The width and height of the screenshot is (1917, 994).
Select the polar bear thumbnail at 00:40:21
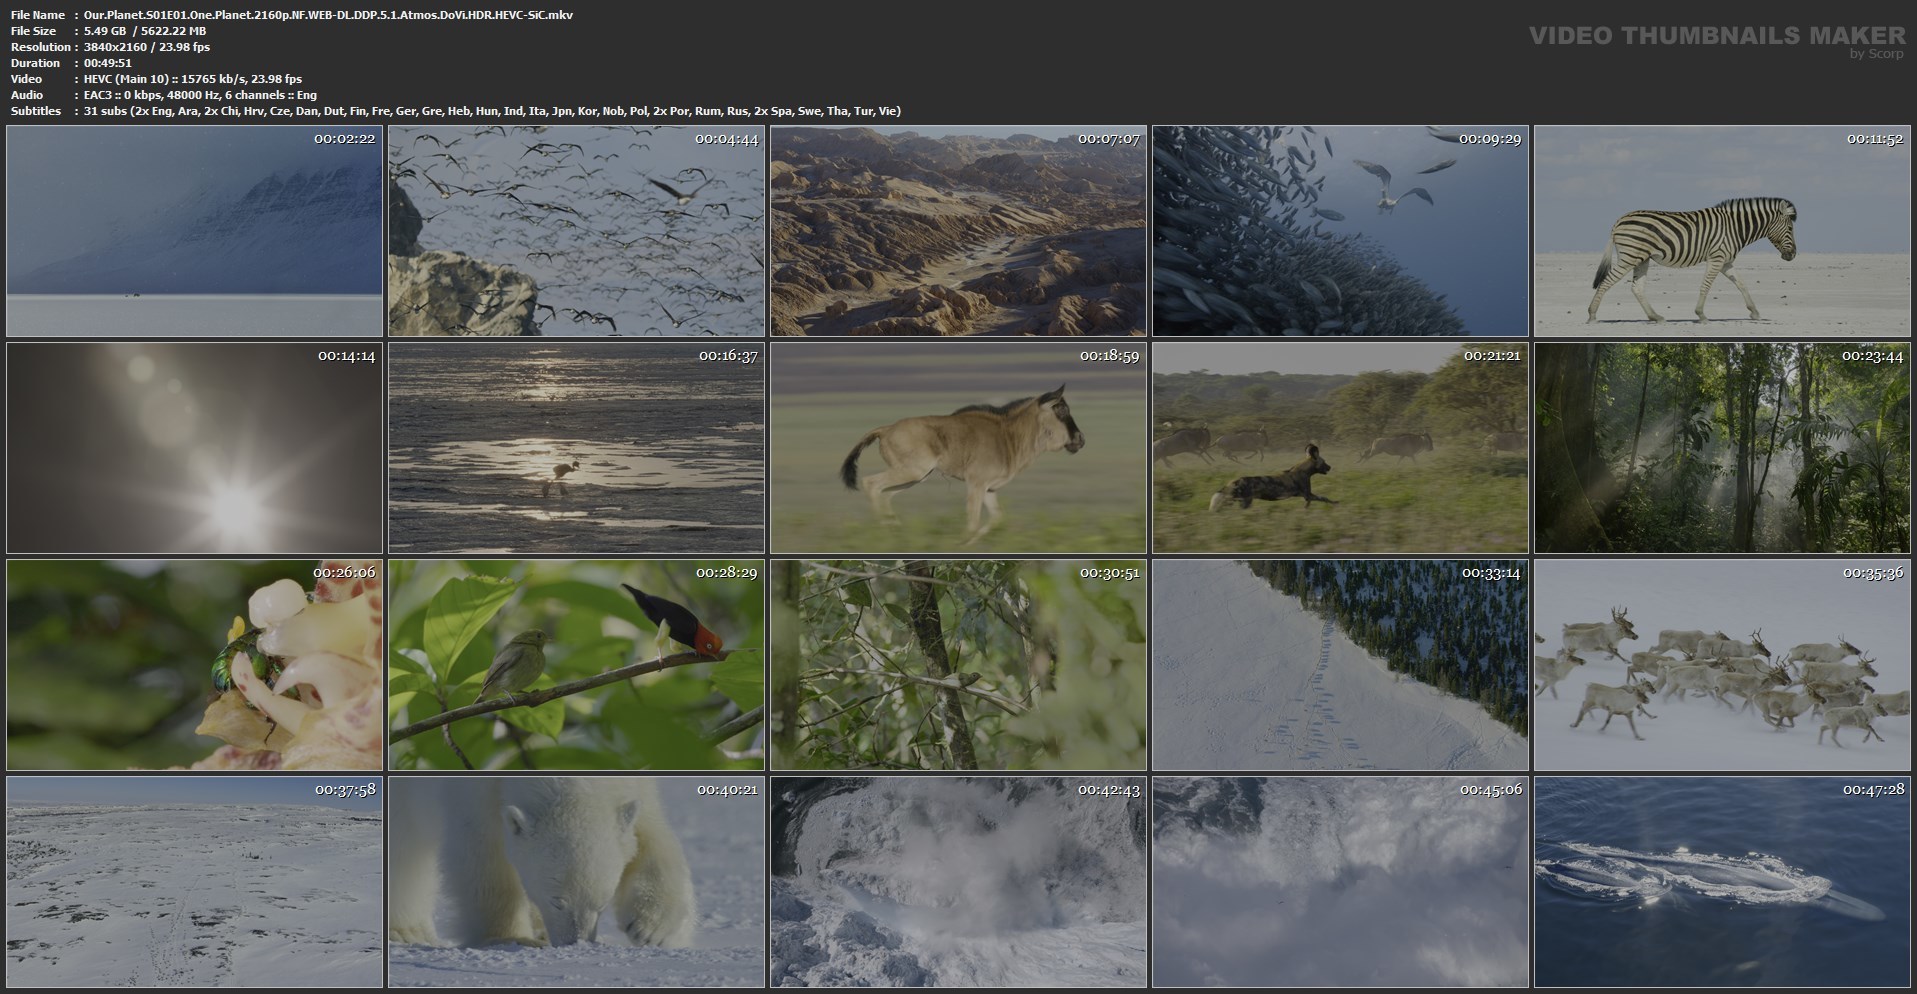coord(576,882)
